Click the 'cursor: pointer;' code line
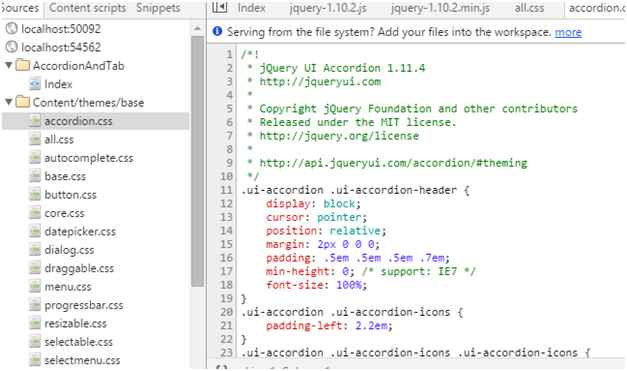 coord(316,217)
